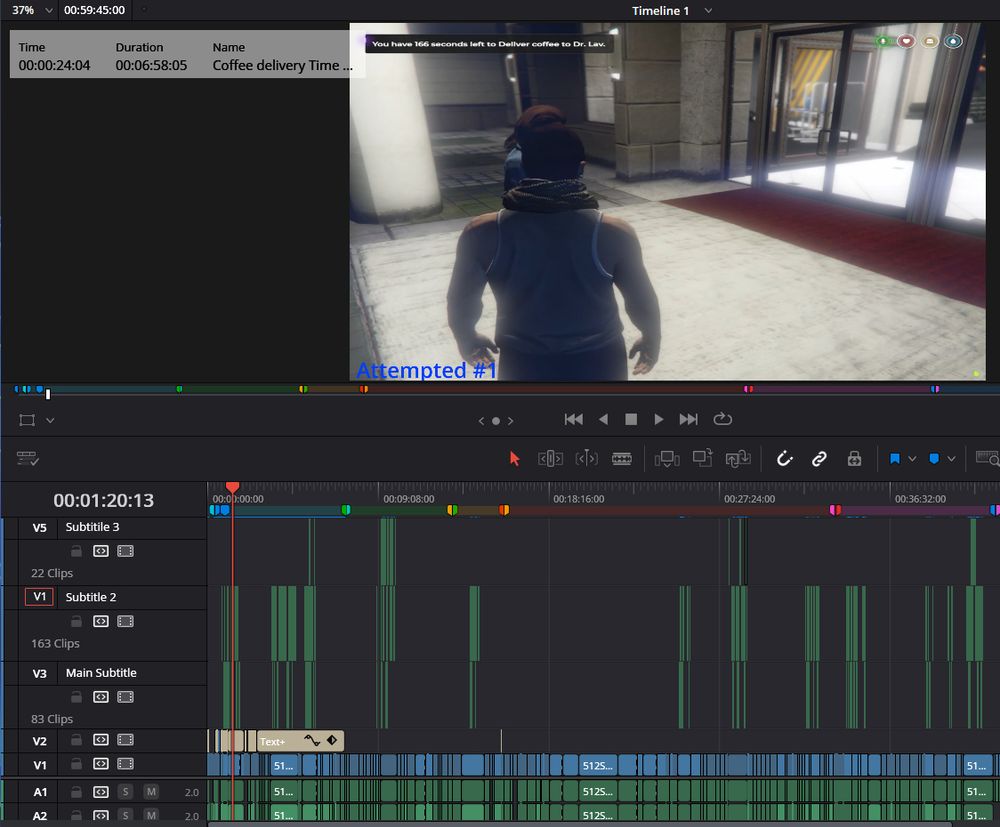The width and height of the screenshot is (1000, 827).
Task: Jump to the last frame
Action: 688,419
